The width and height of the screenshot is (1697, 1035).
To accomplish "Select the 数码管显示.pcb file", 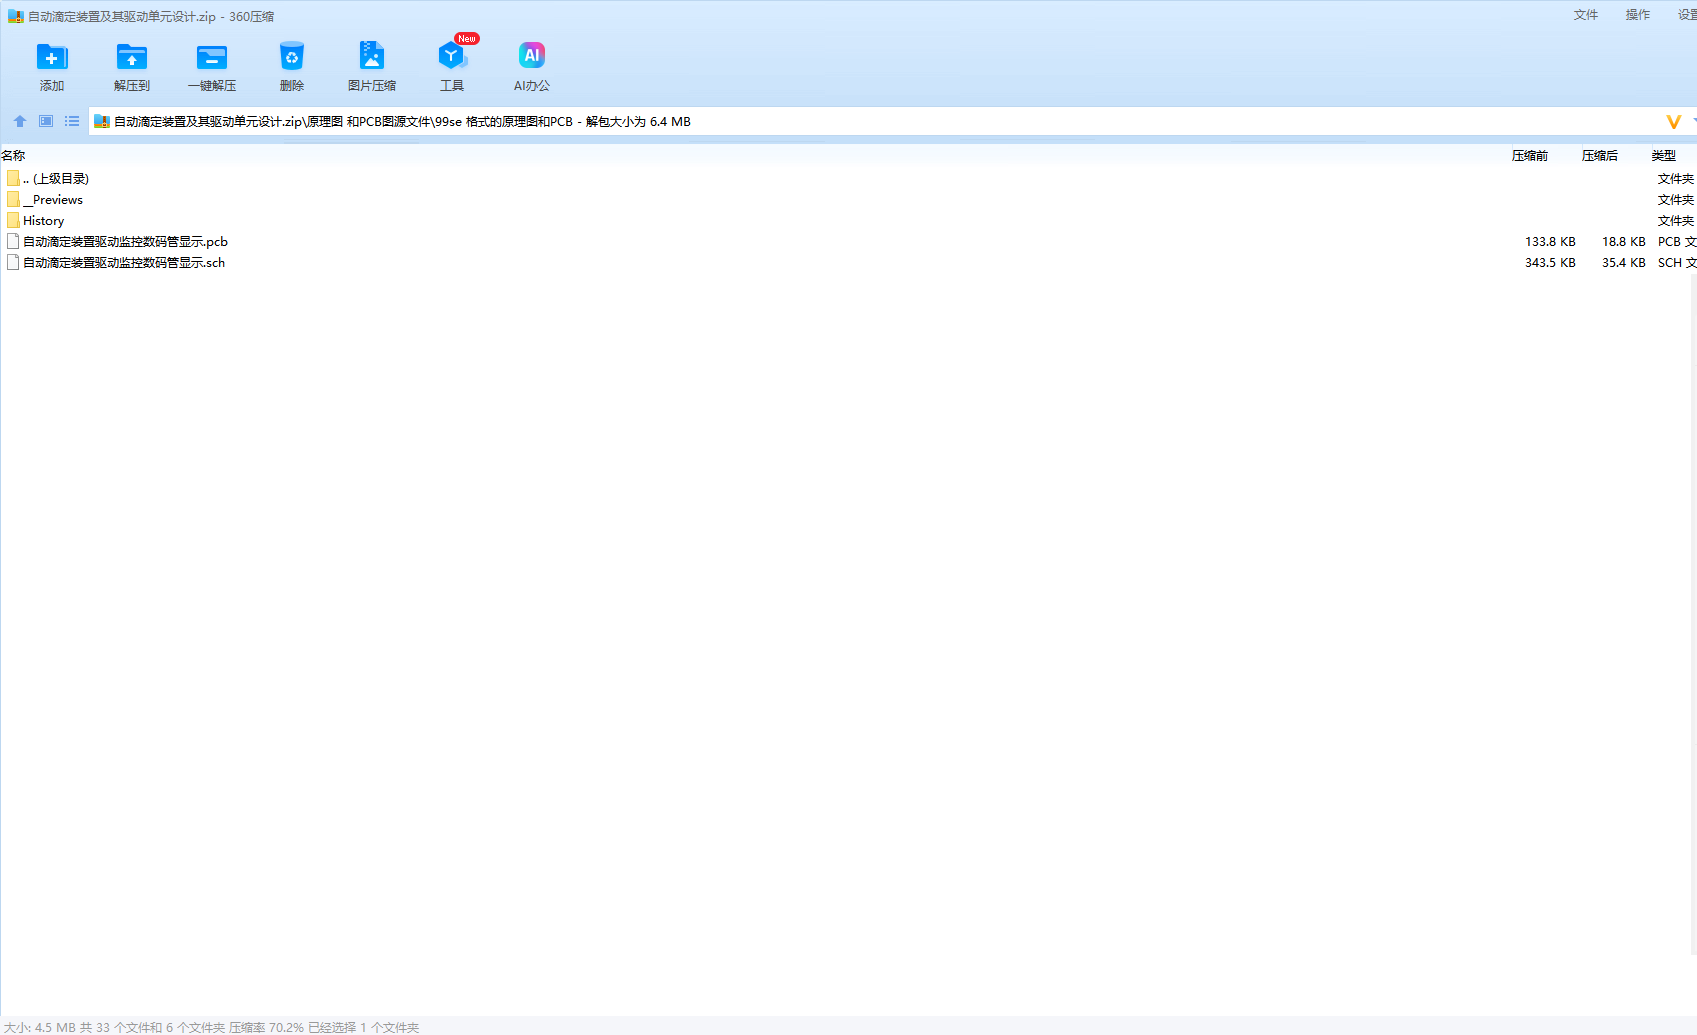I will tap(125, 242).
